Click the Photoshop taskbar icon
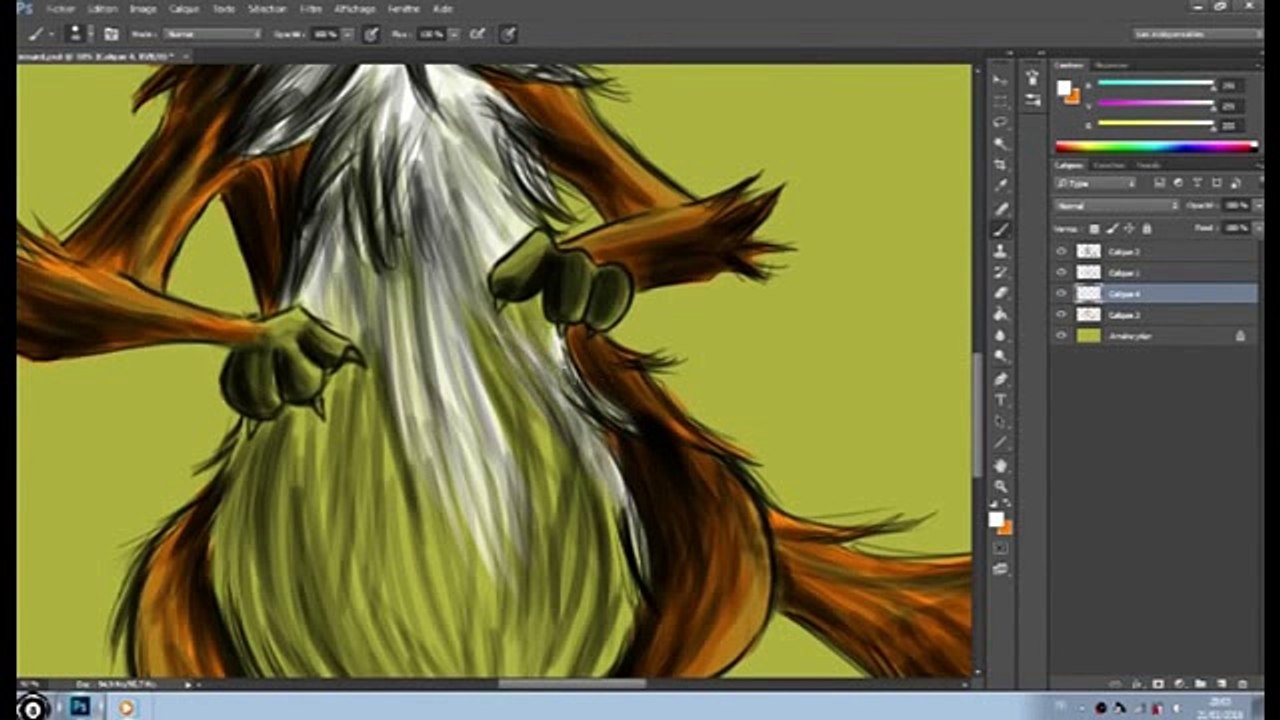The width and height of the screenshot is (1280, 720). point(80,707)
